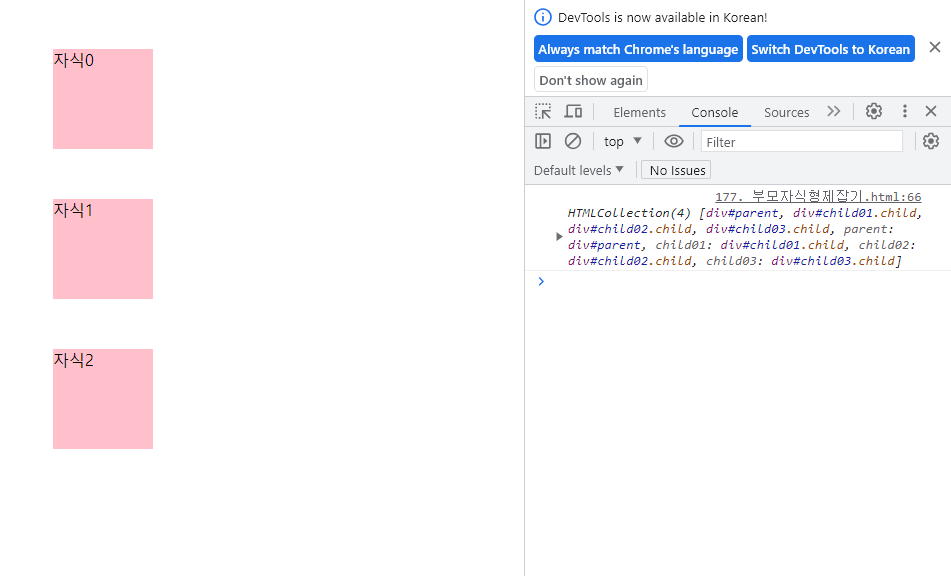Click Switch DevTools to Korean button
This screenshot has height=576, width=951.
(830, 49)
